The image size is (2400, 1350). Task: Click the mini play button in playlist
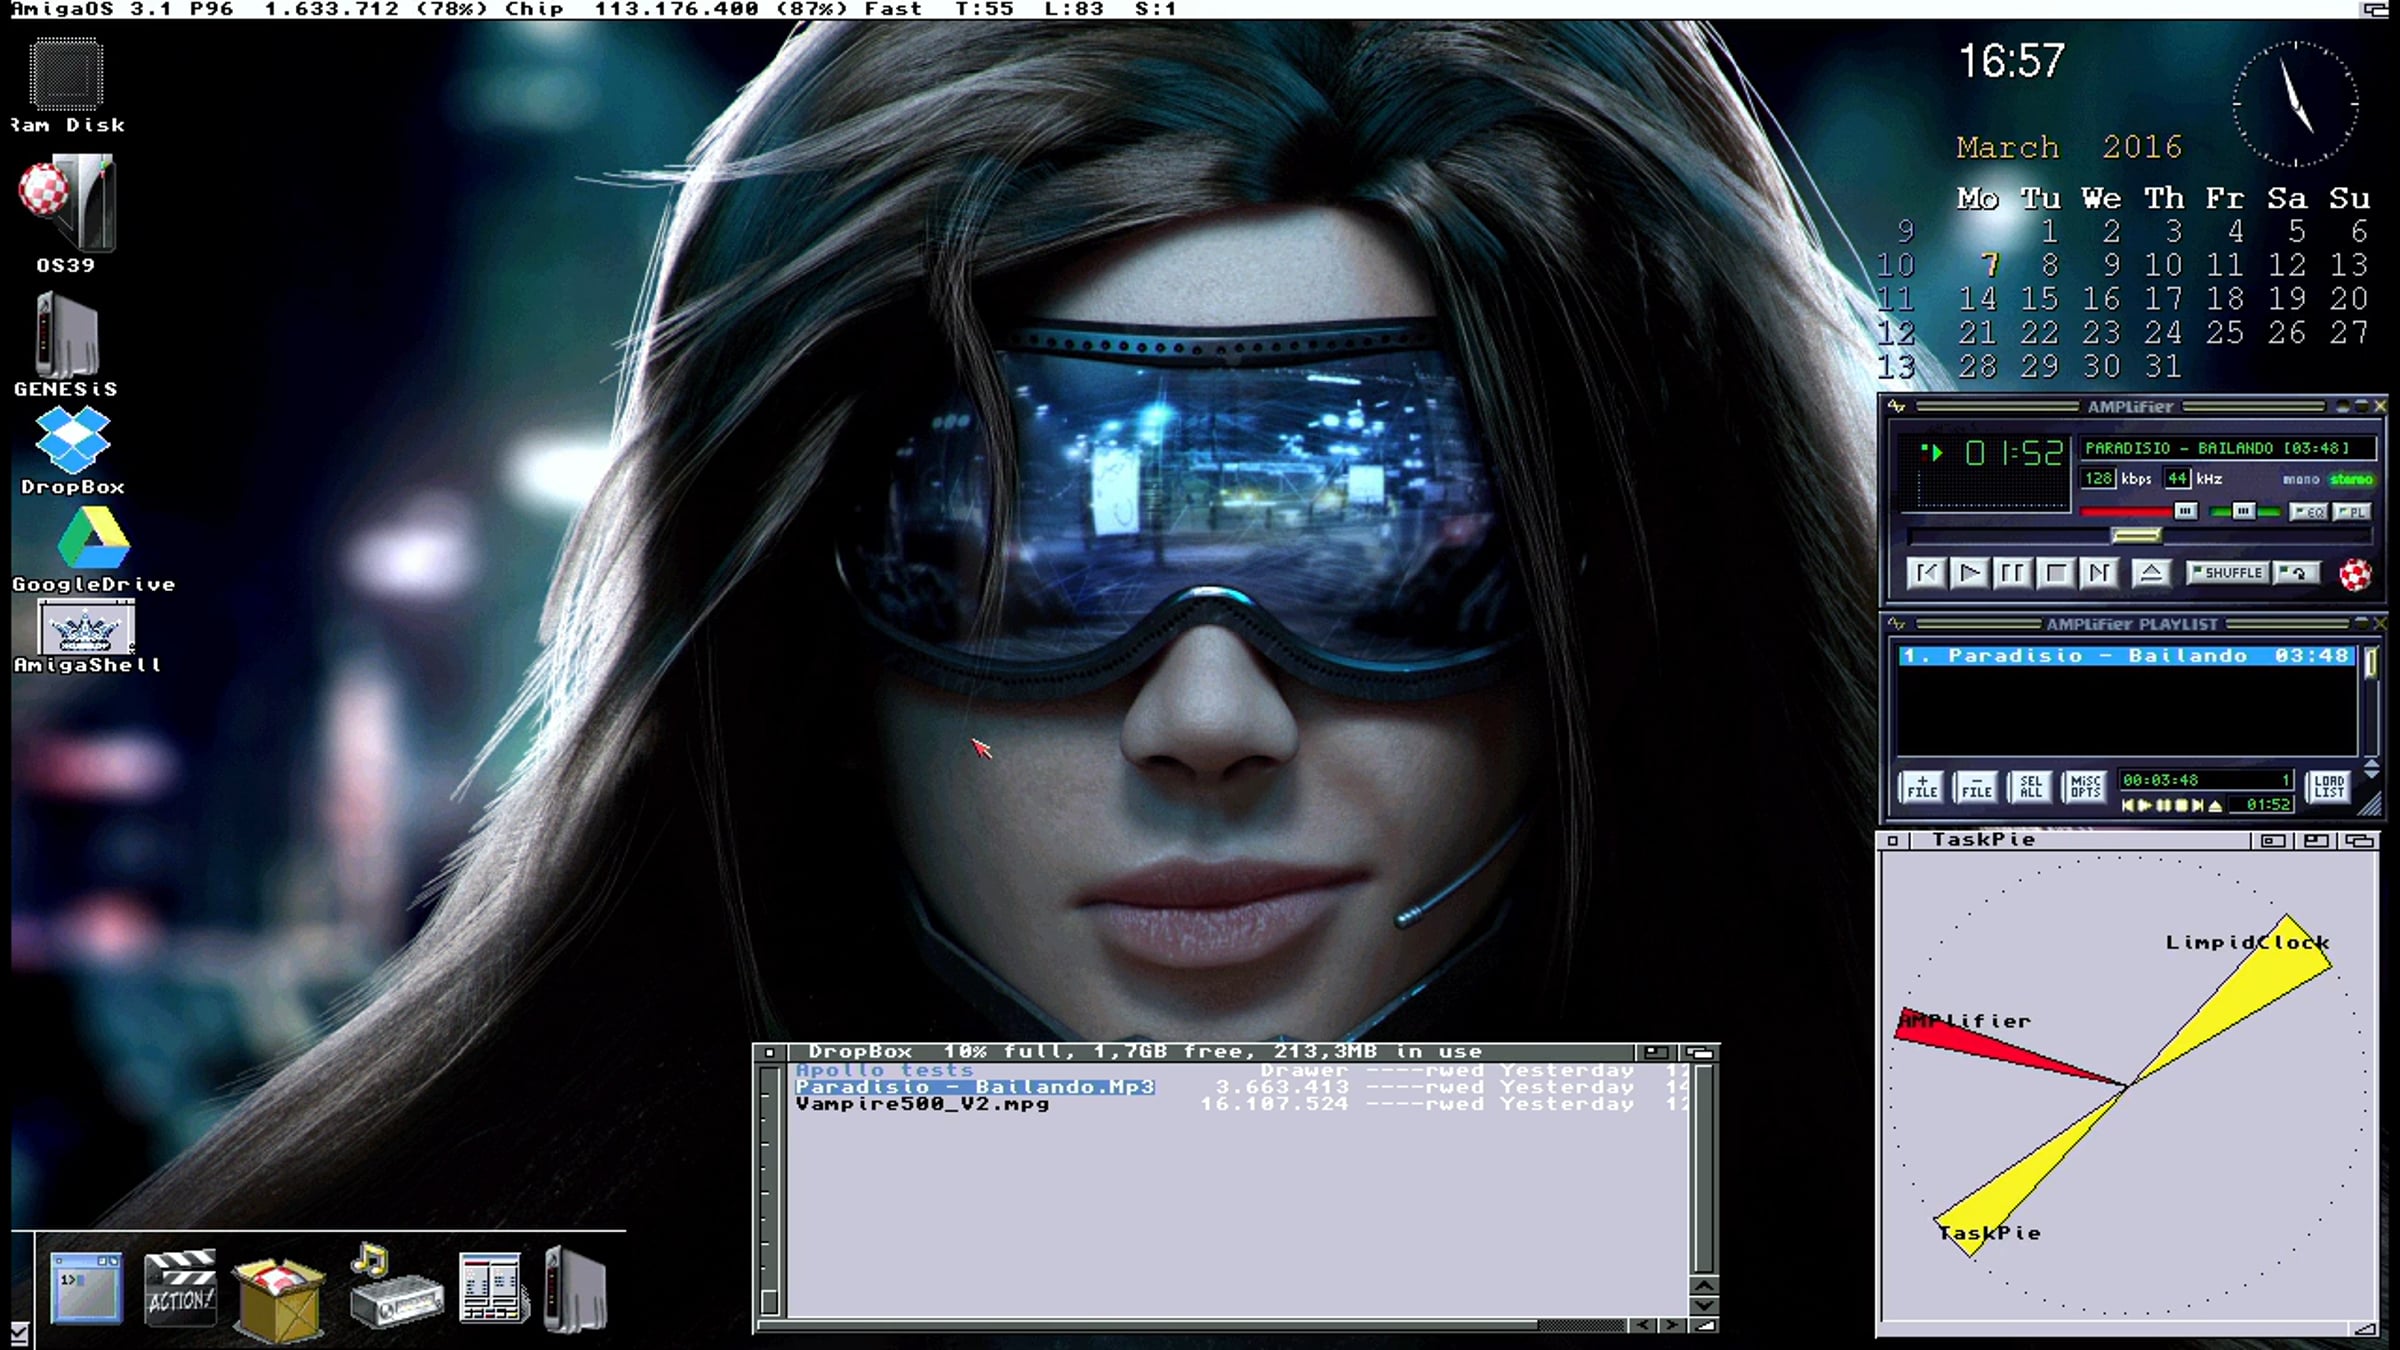(x=2145, y=805)
